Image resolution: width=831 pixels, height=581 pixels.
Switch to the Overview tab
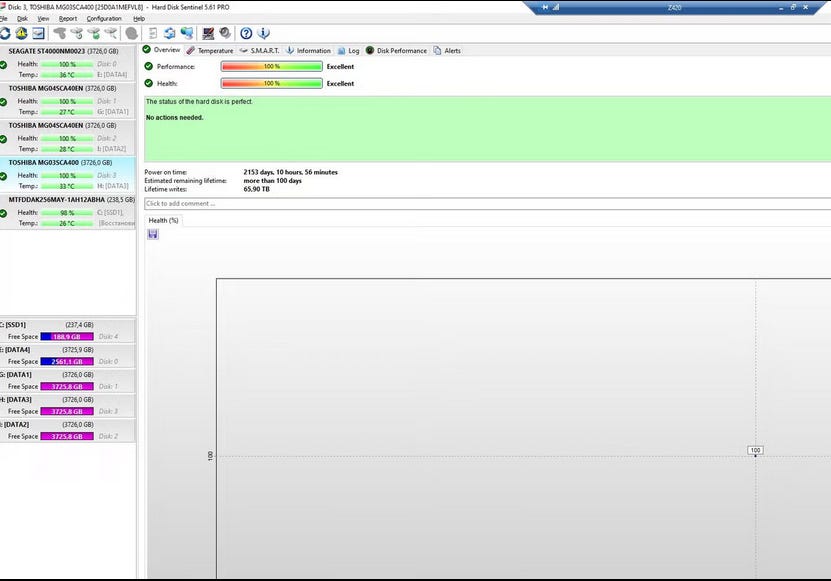coord(162,50)
